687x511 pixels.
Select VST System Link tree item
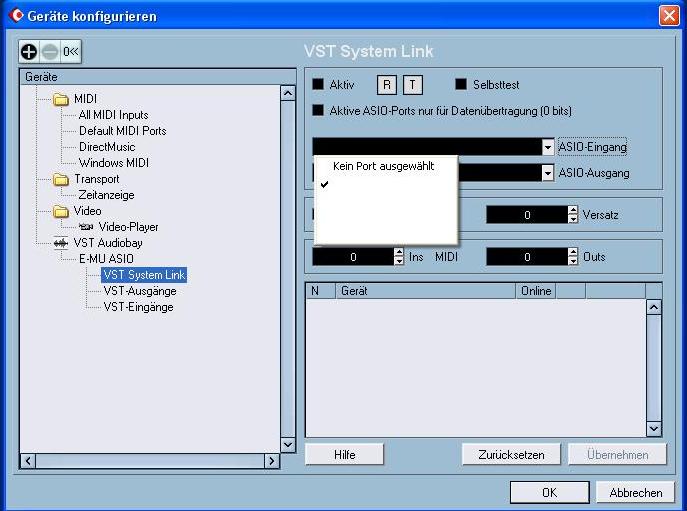pyautogui.click(x=144, y=275)
